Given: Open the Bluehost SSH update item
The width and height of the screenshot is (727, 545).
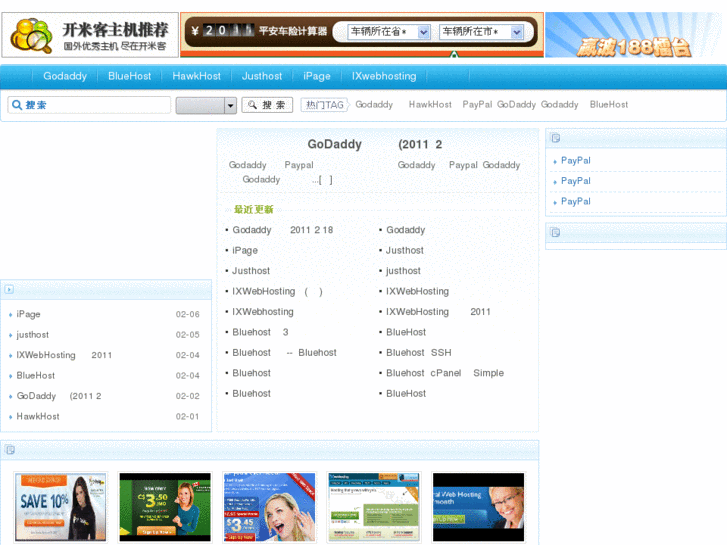Looking at the screenshot, I should point(419,353).
